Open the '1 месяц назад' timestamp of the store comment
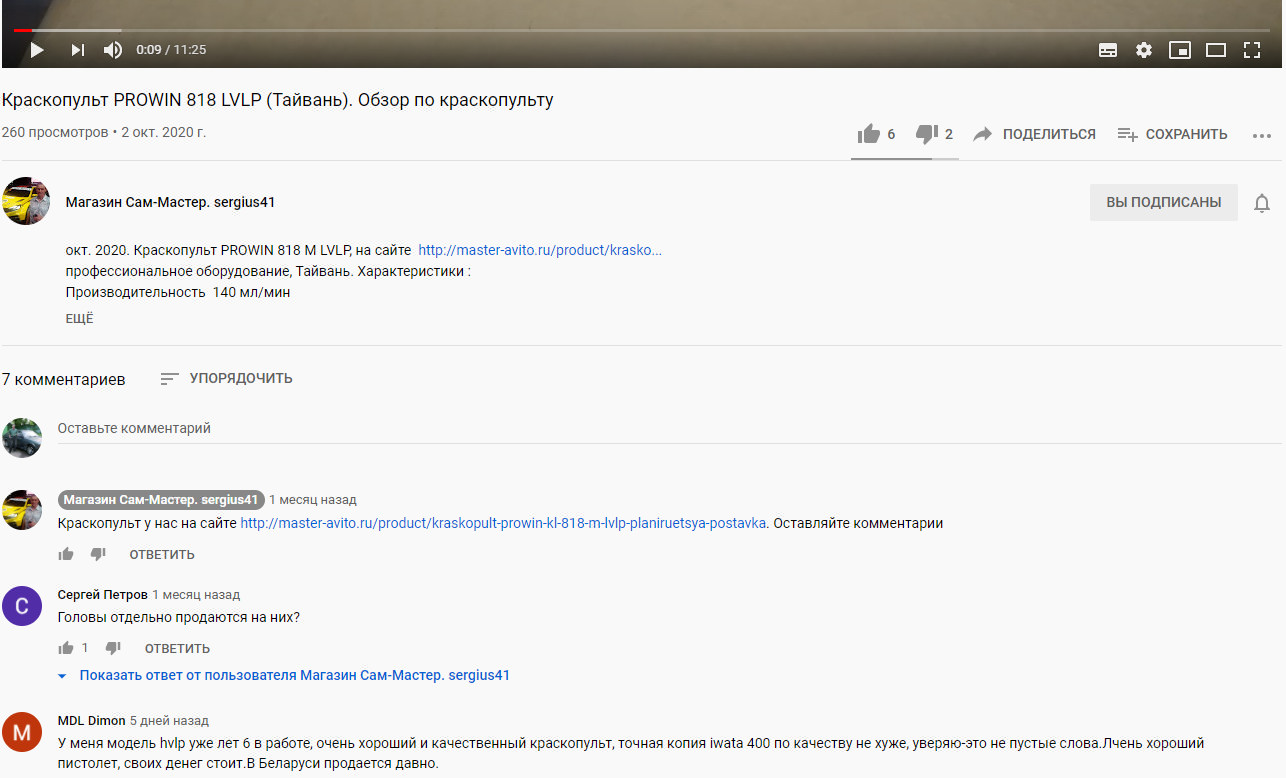The image size is (1286, 778). tap(313, 500)
